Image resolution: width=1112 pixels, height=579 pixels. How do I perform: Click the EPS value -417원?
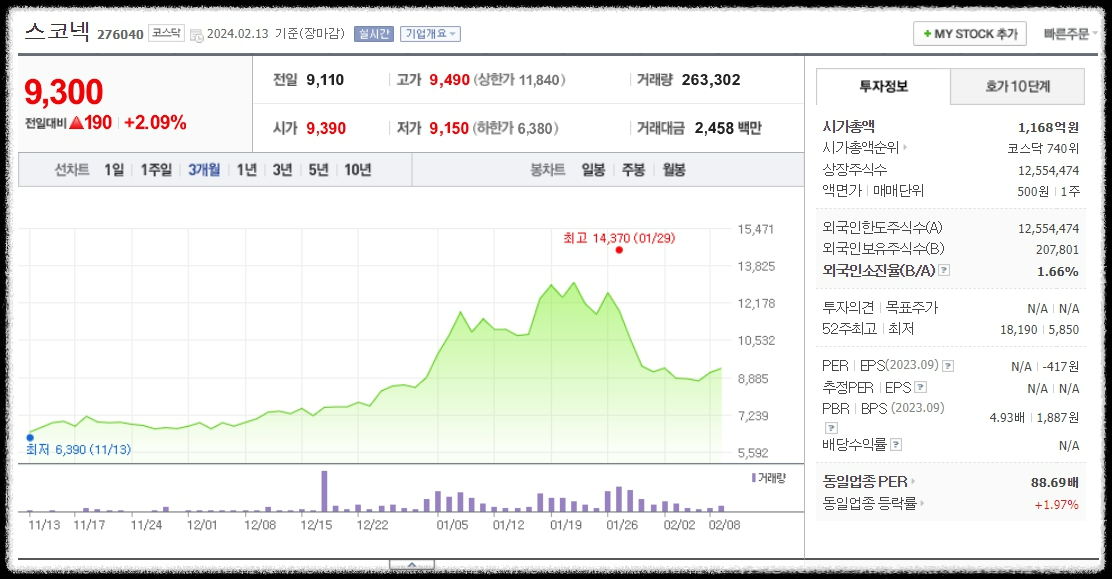point(1061,367)
